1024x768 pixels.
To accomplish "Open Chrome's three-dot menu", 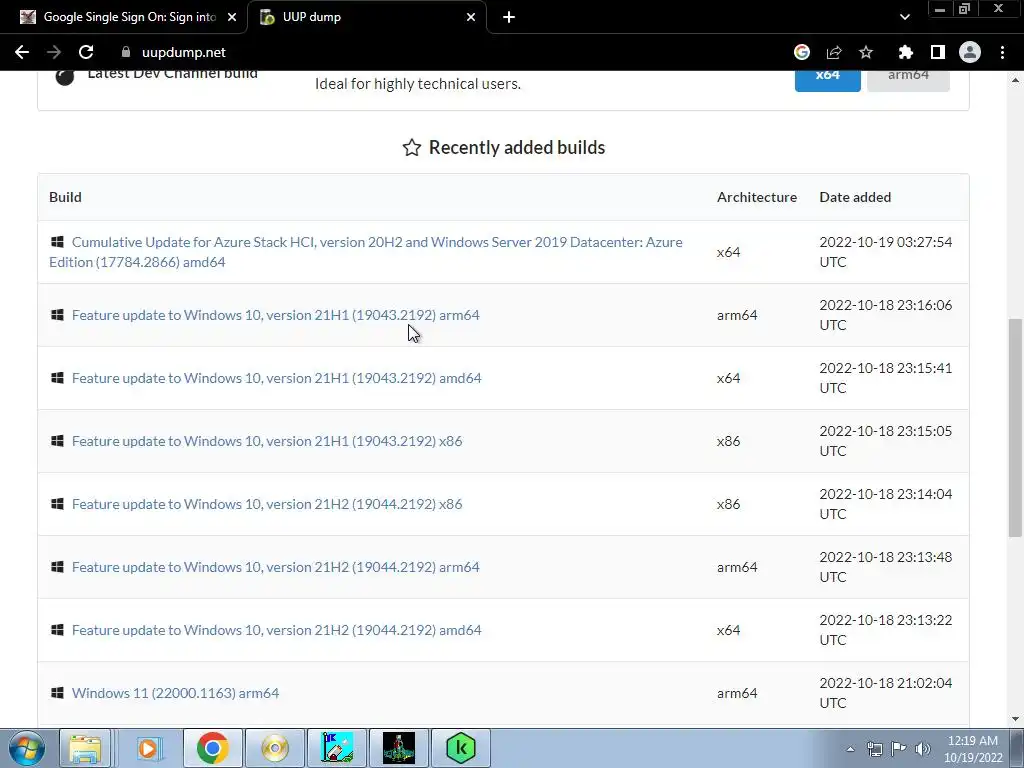I will 1002,52.
